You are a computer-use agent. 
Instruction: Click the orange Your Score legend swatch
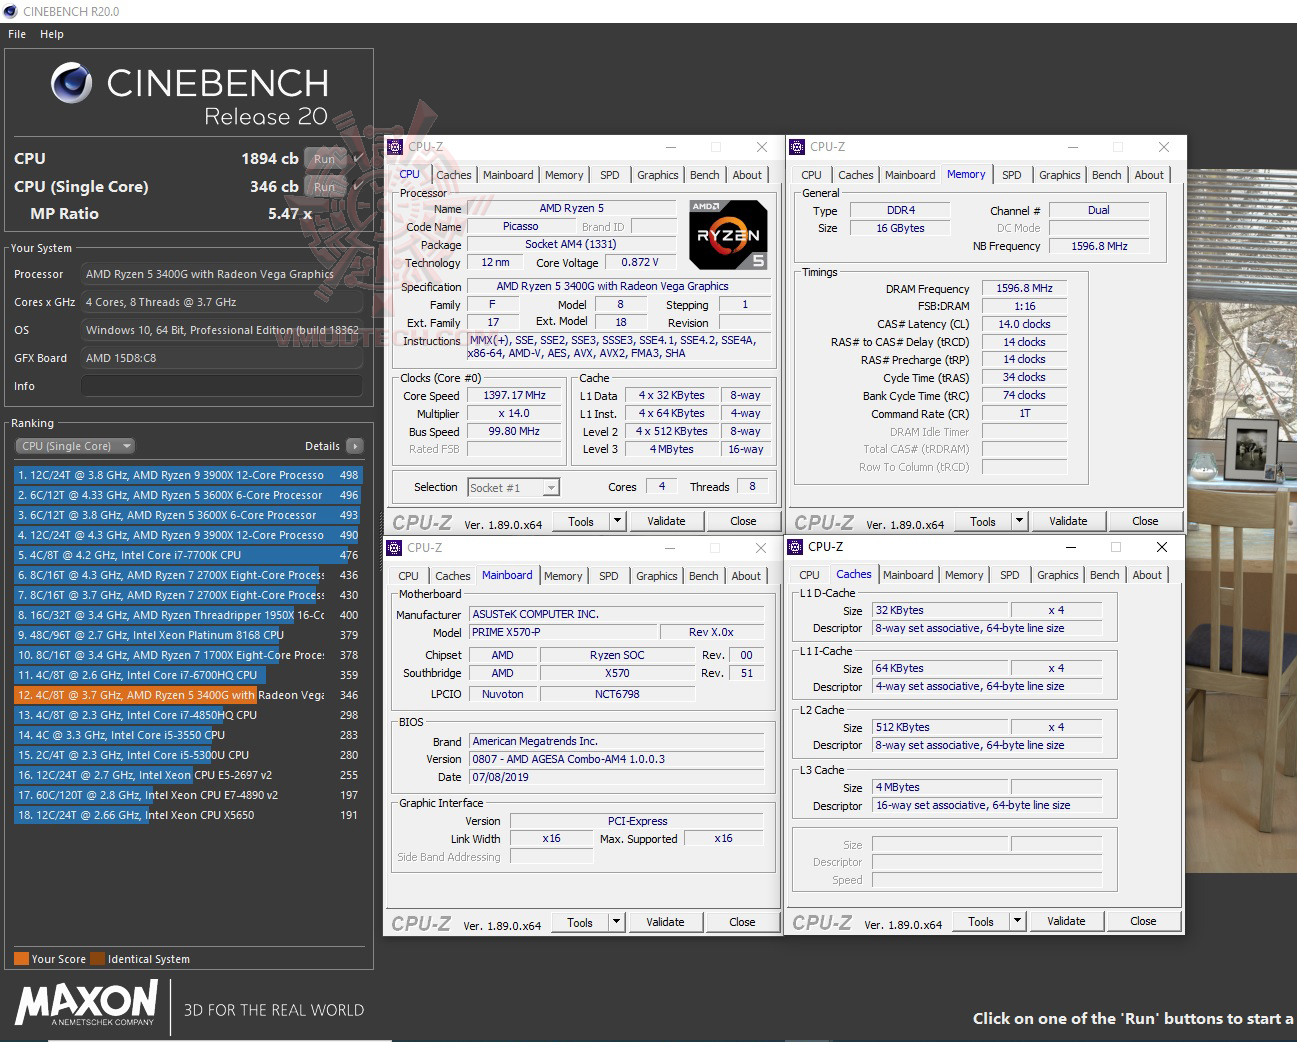tap(21, 958)
